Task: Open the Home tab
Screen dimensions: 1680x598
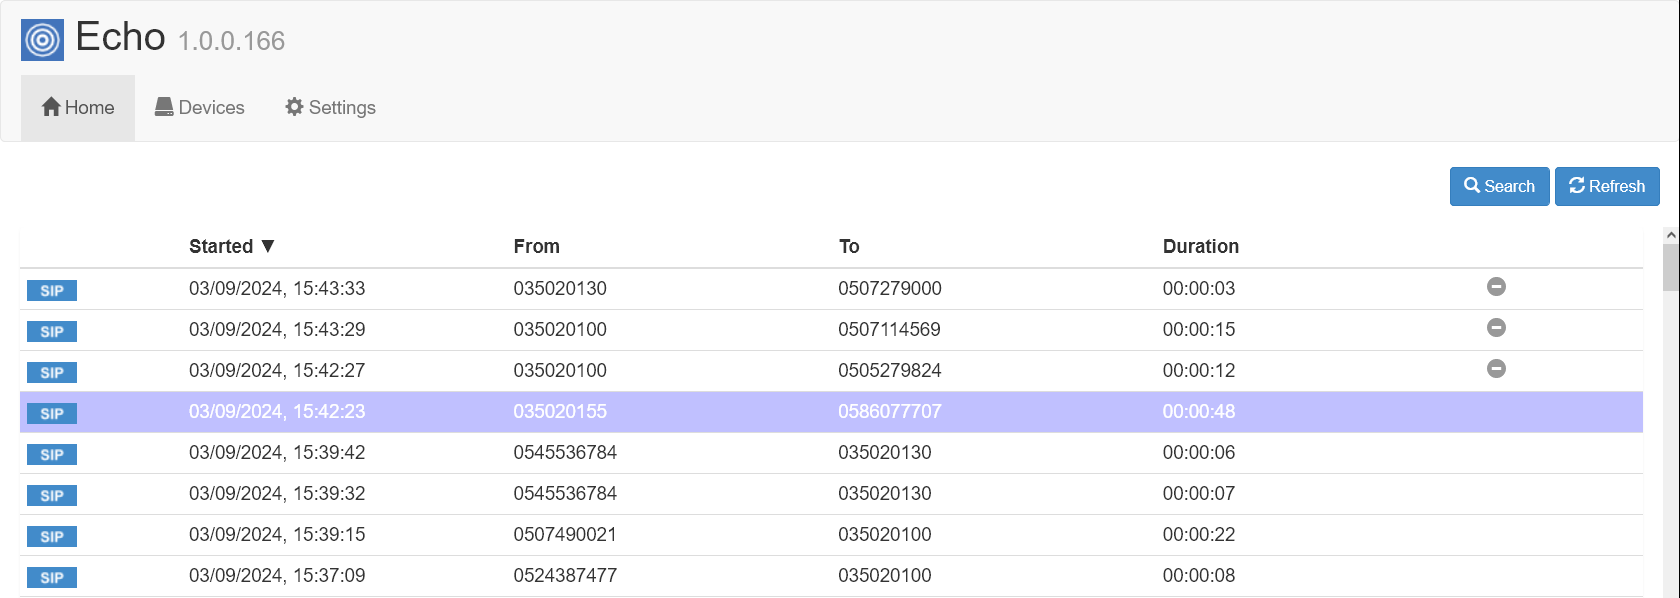Action: pos(78,108)
